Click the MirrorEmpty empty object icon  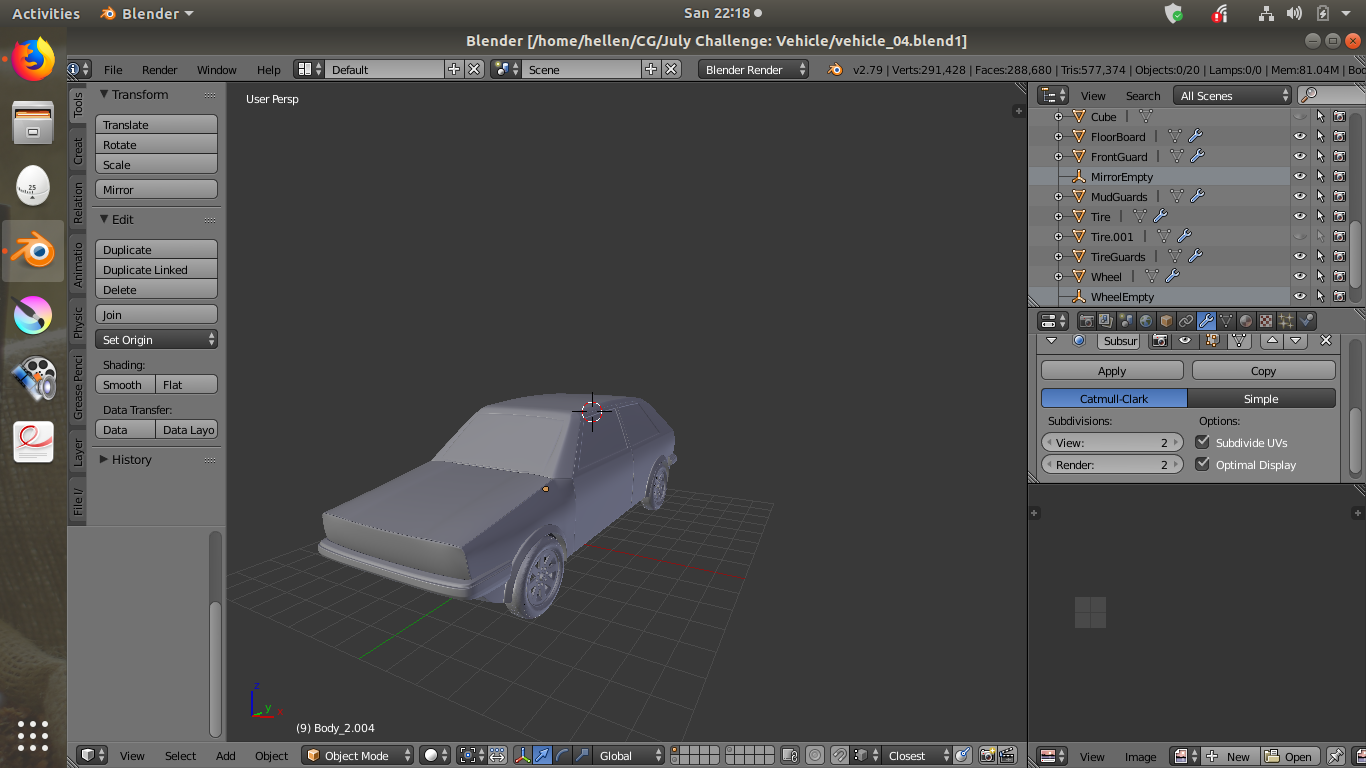(1079, 177)
